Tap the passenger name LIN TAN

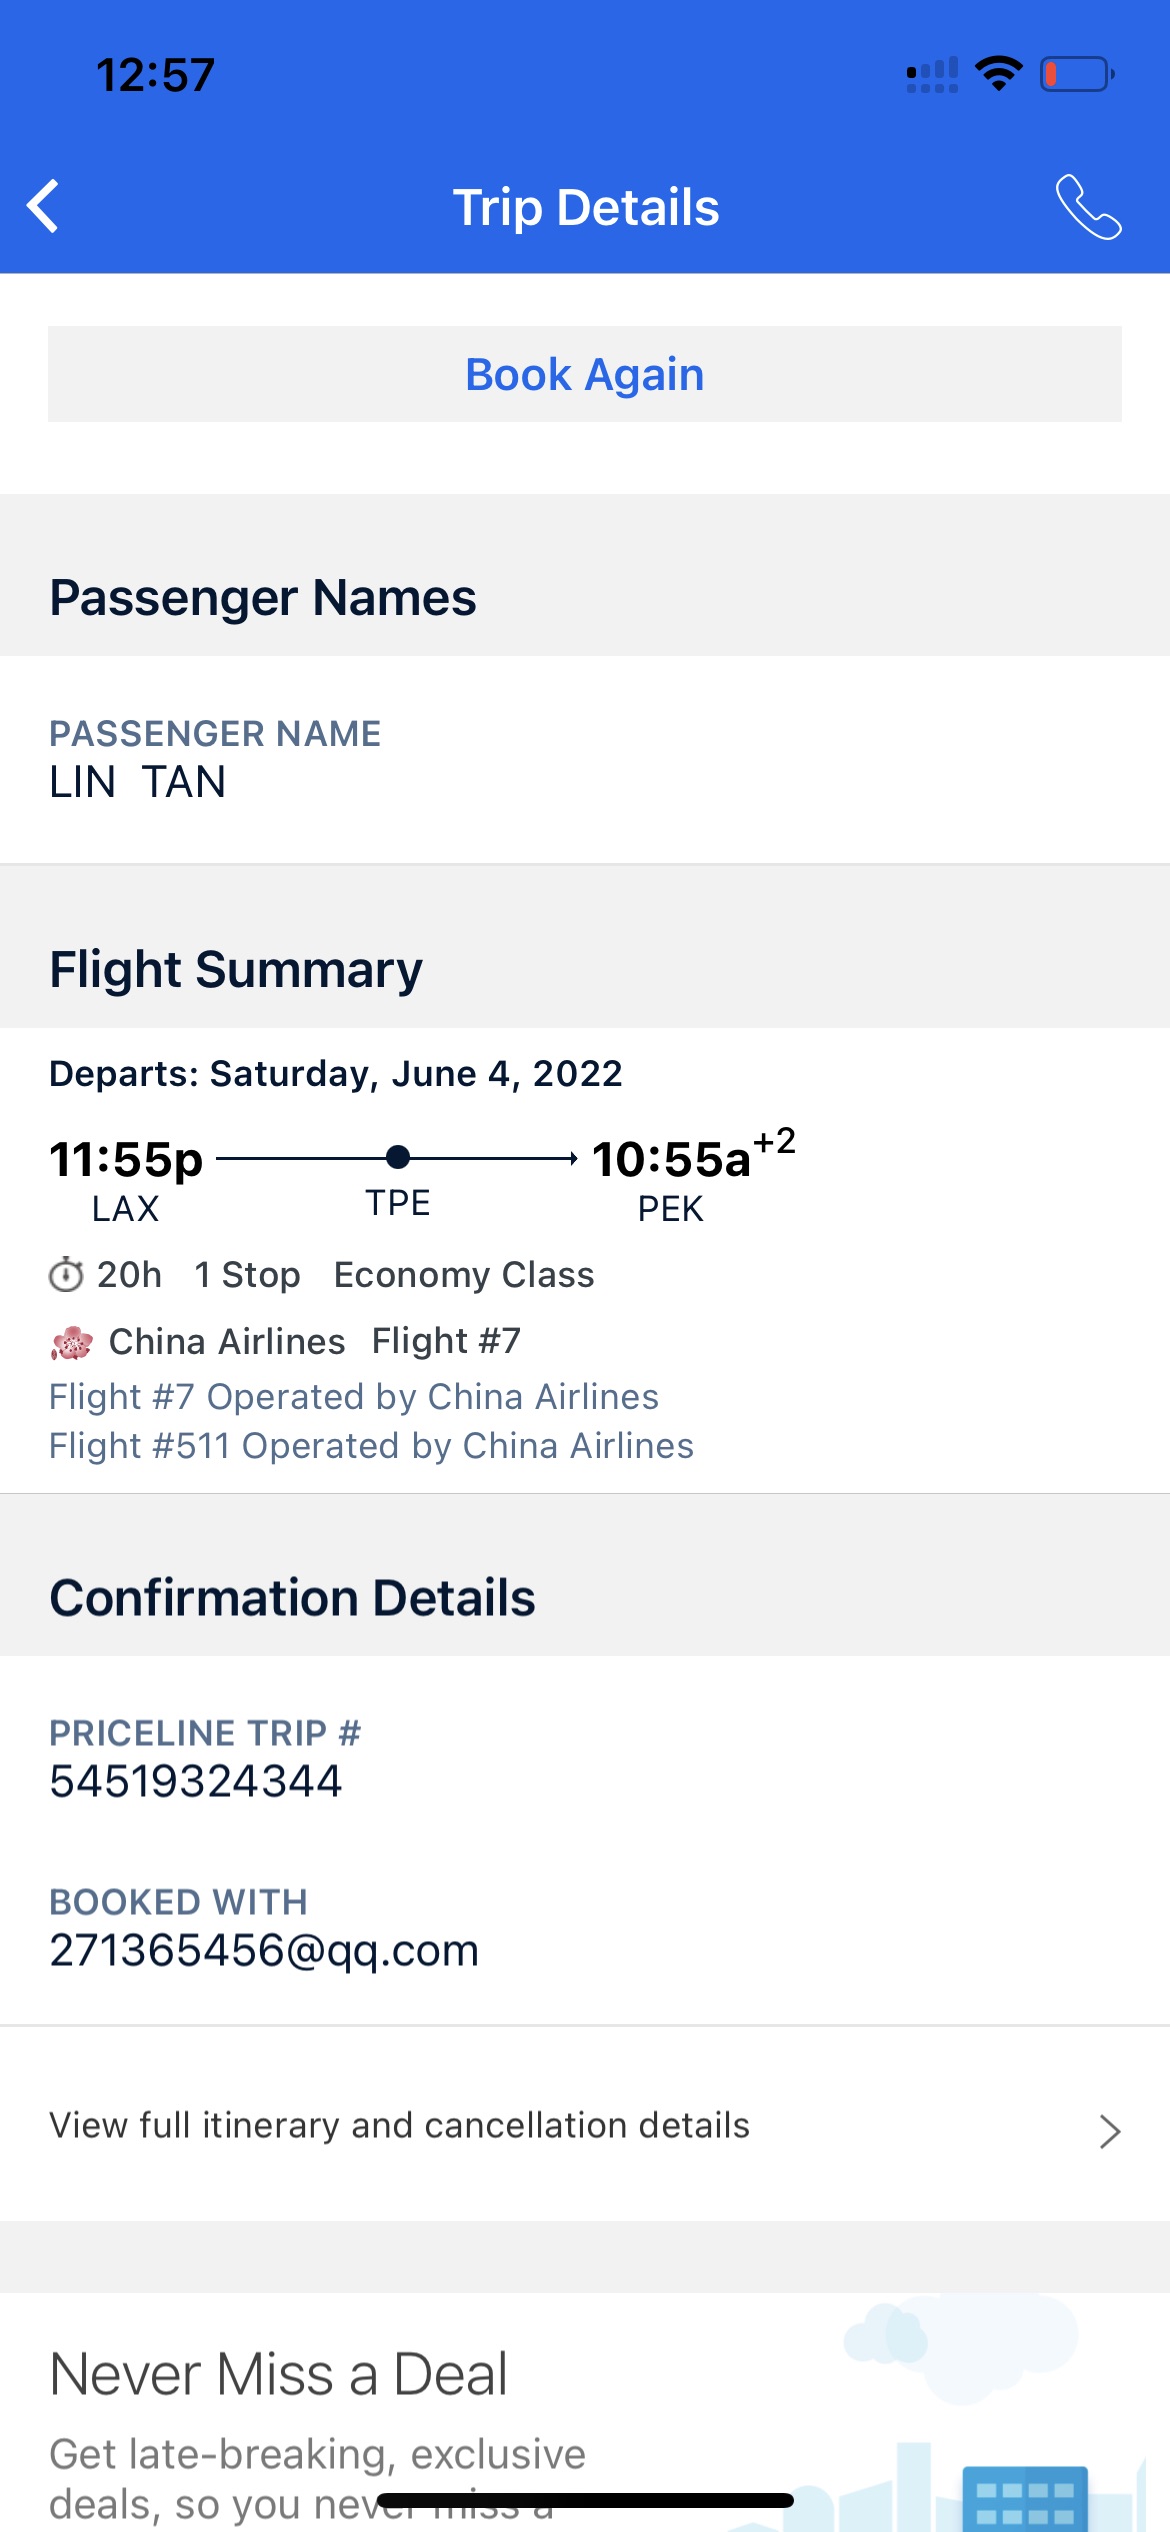[x=138, y=782]
